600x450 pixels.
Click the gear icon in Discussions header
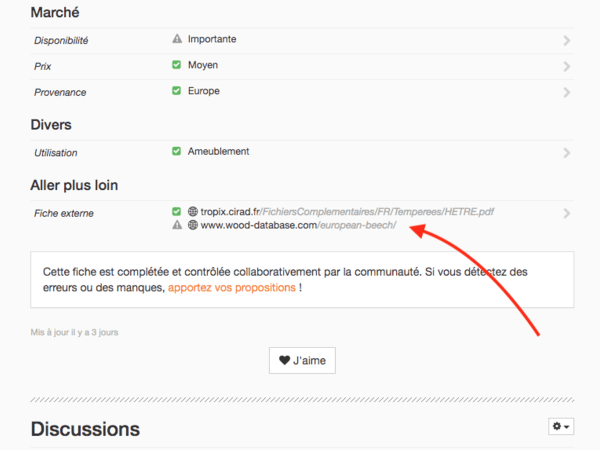(557, 426)
